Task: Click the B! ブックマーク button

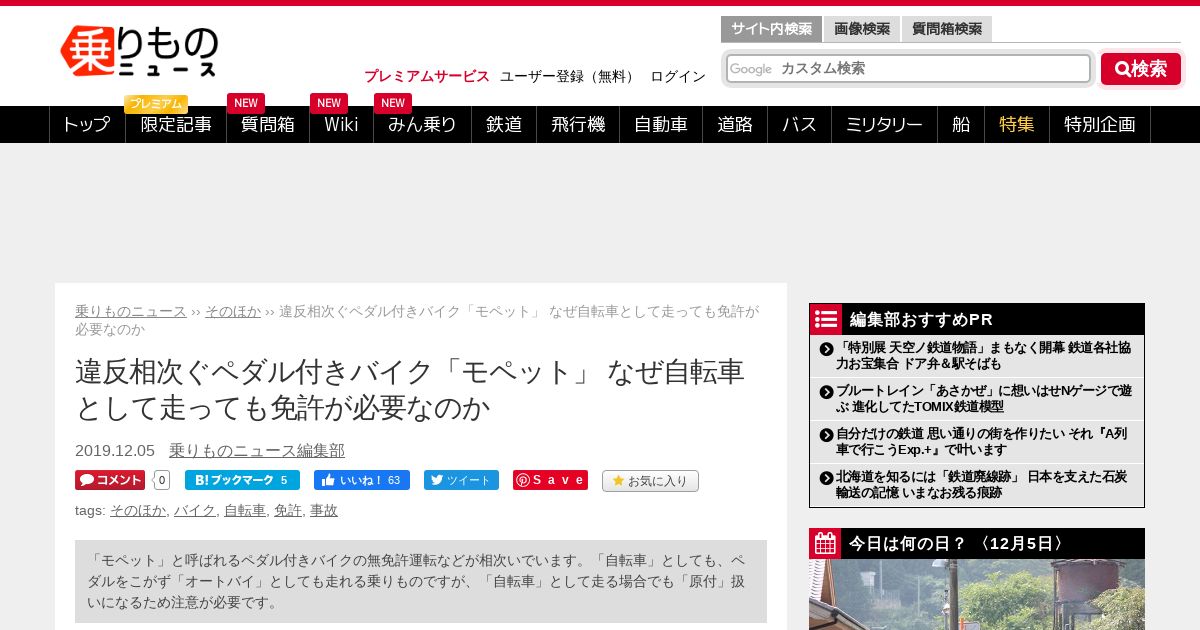Action: (242, 480)
